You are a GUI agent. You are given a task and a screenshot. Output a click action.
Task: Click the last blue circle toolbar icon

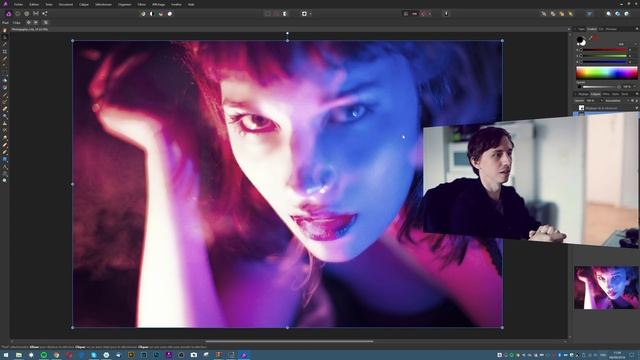coord(627,13)
